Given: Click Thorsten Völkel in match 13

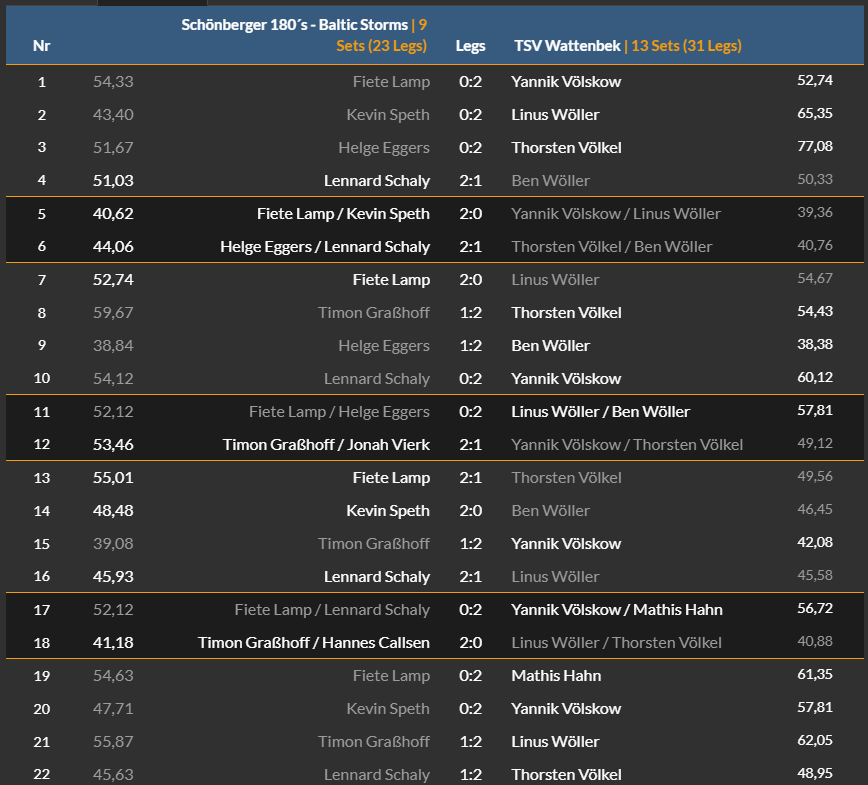Looking at the screenshot, I should point(566,478).
